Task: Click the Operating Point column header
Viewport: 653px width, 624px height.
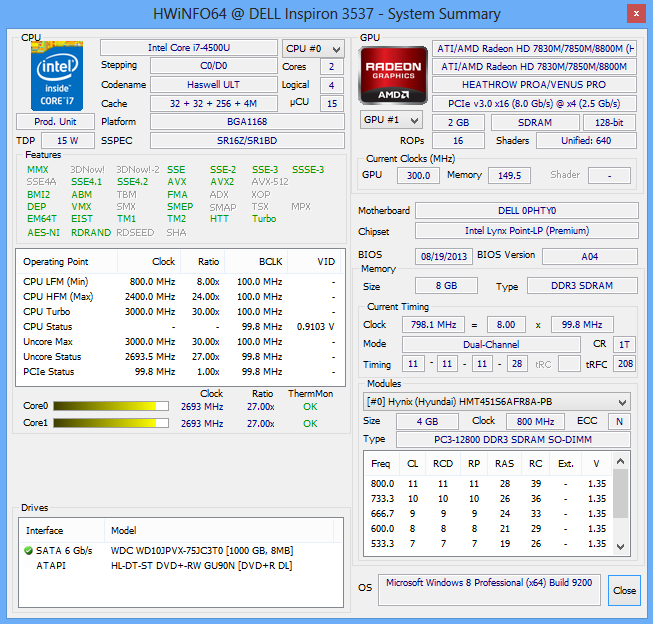Action: (67, 262)
